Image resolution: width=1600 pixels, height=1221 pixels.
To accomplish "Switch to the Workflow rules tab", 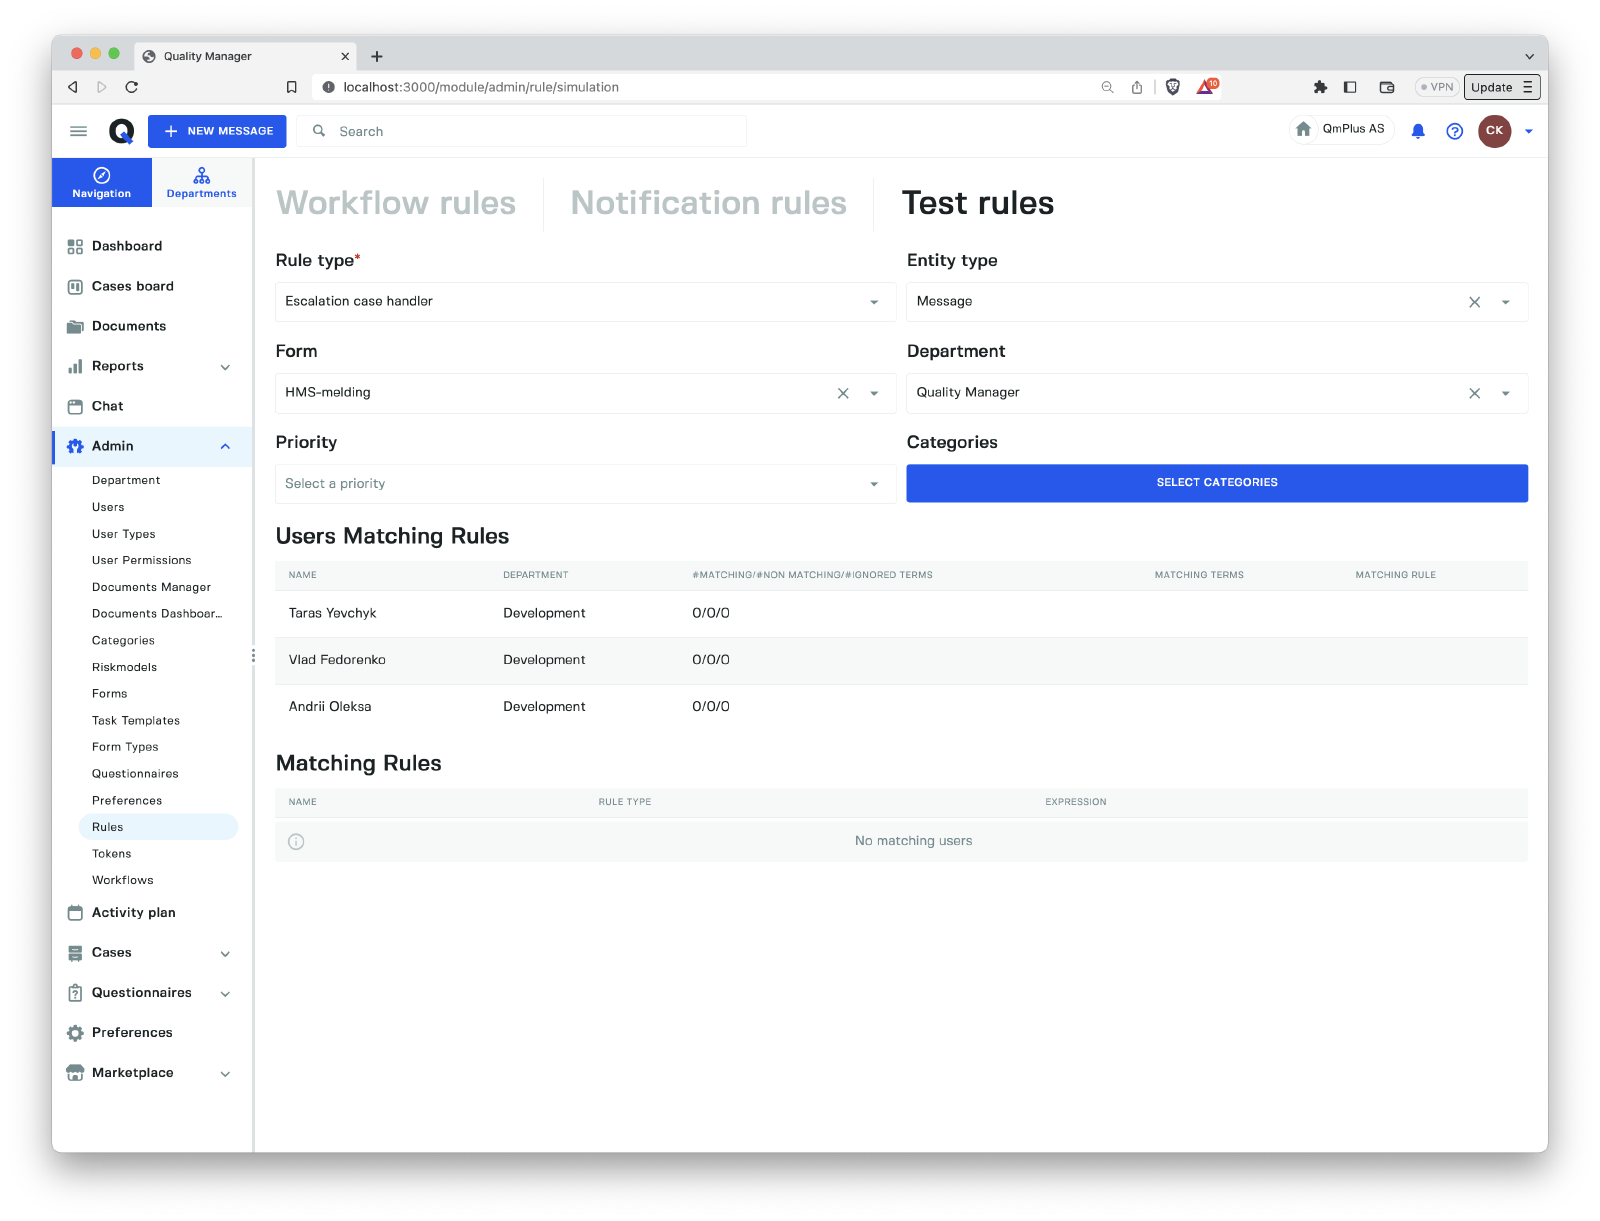I will [x=396, y=203].
